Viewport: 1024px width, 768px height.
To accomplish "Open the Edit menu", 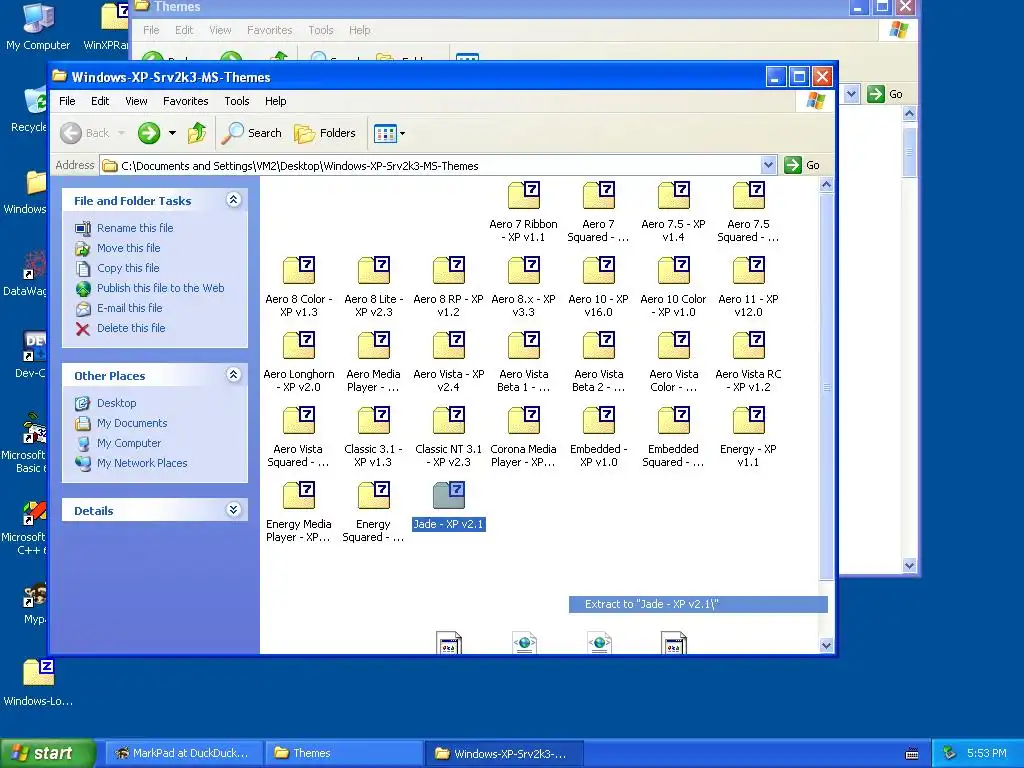I will [x=100, y=101].
